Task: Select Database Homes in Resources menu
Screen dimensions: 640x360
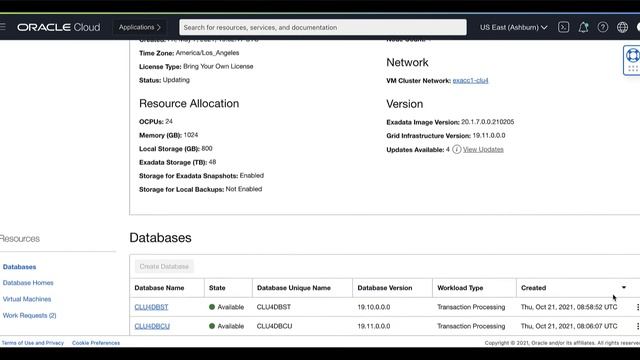Action: [28, 283]
